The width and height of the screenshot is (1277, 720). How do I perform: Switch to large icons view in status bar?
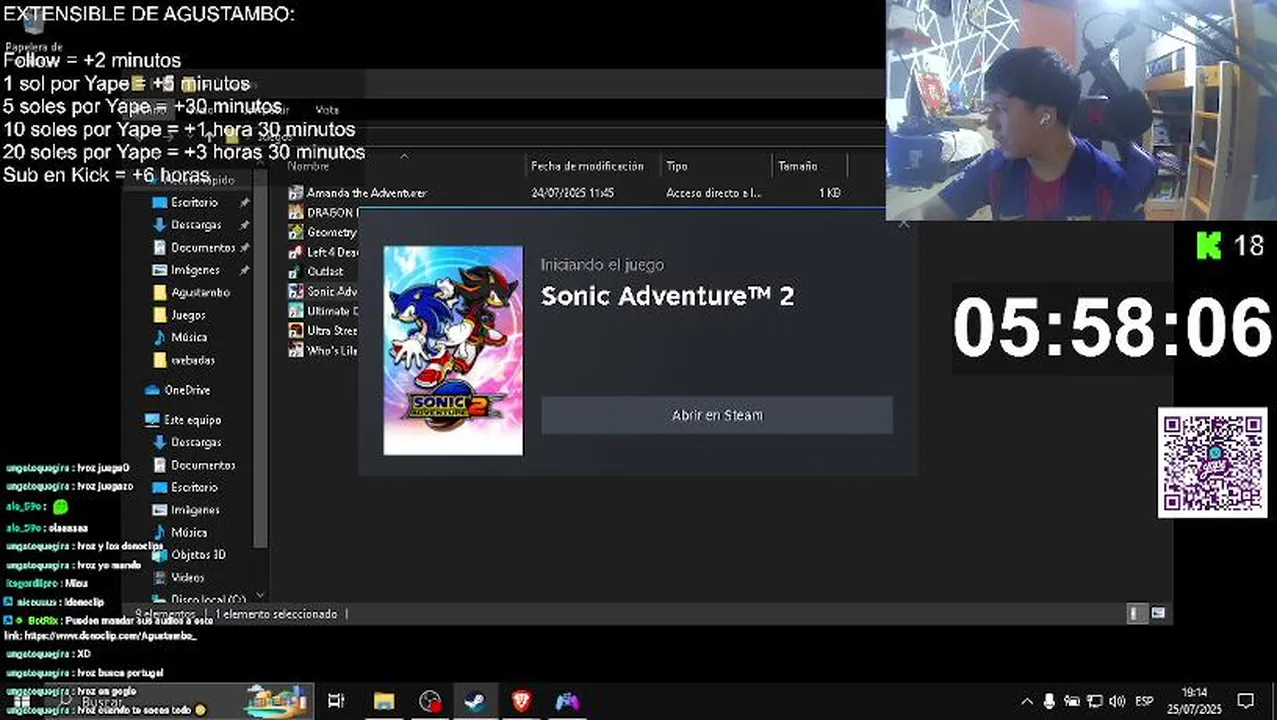[1158, 613]
